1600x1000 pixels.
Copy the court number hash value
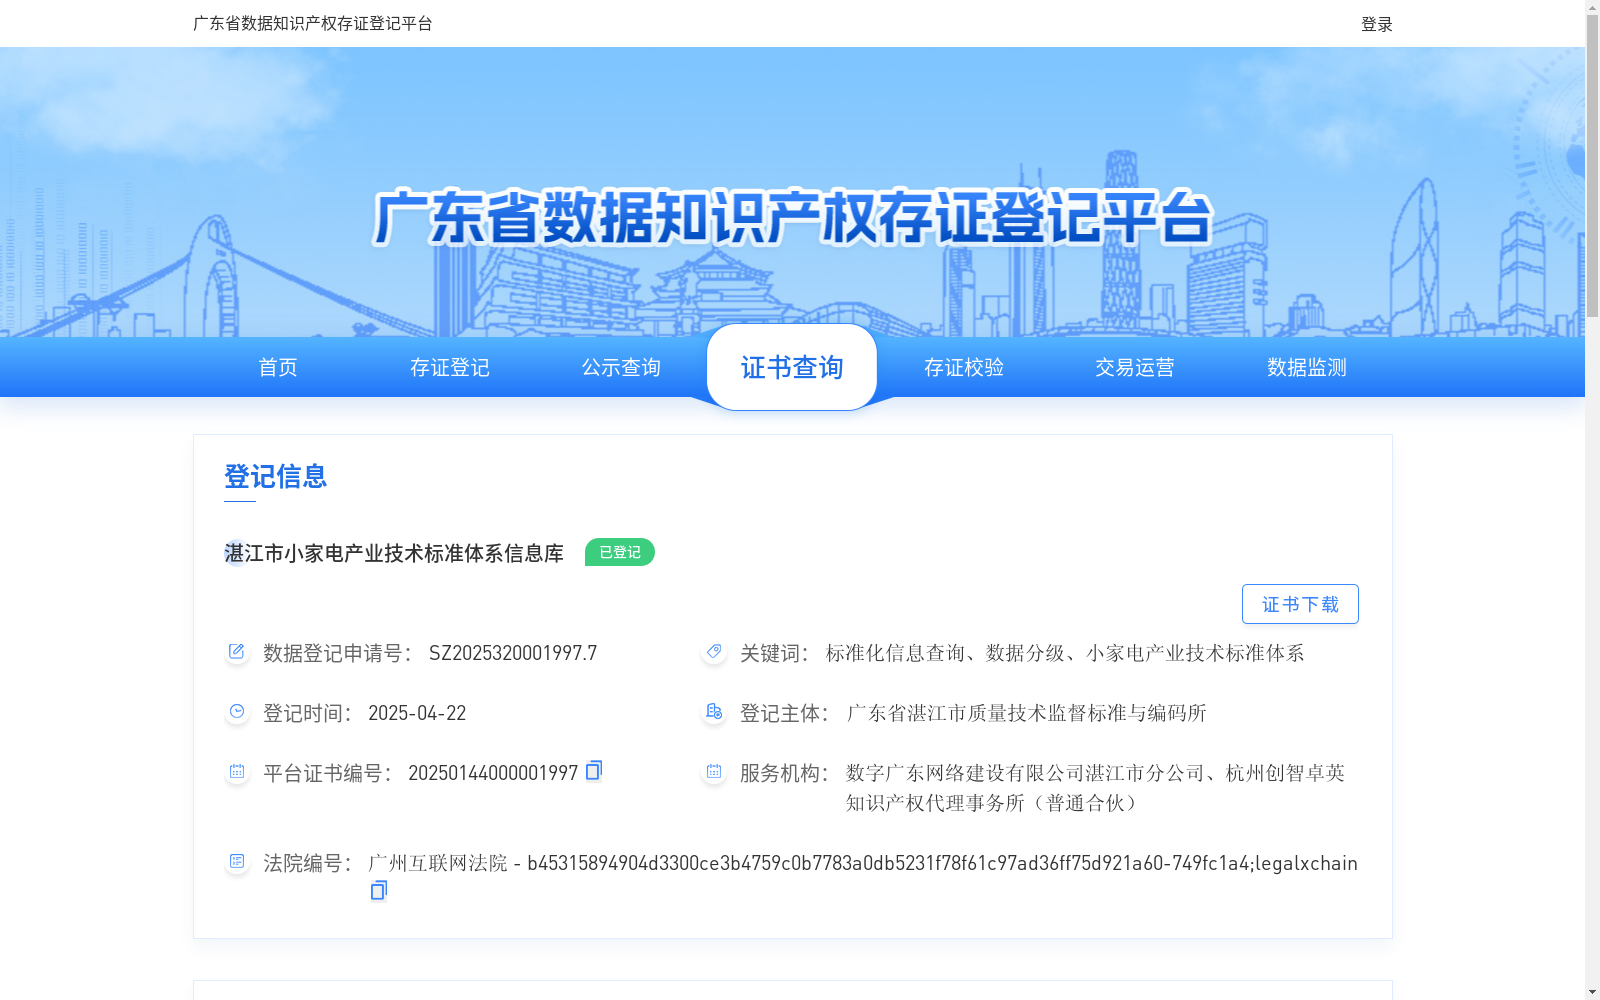point(378,890)
